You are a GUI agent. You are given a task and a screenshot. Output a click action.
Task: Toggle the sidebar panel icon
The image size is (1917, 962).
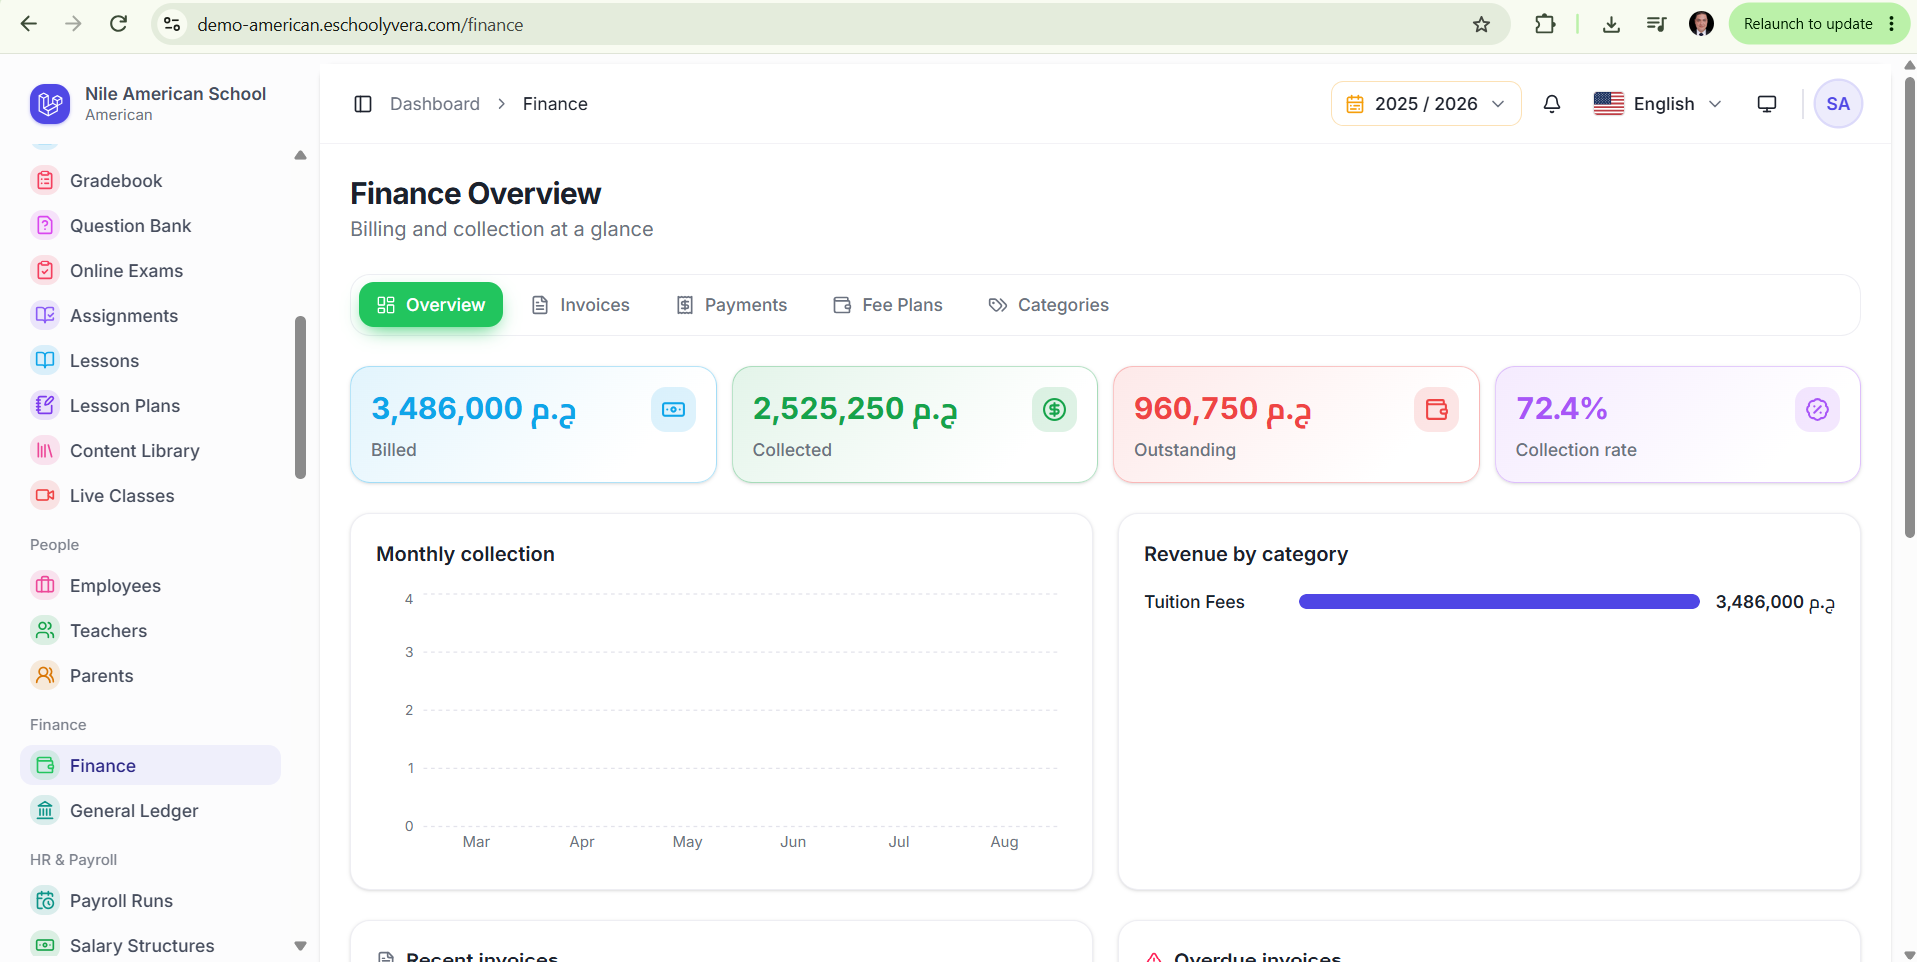click(363, 104)
